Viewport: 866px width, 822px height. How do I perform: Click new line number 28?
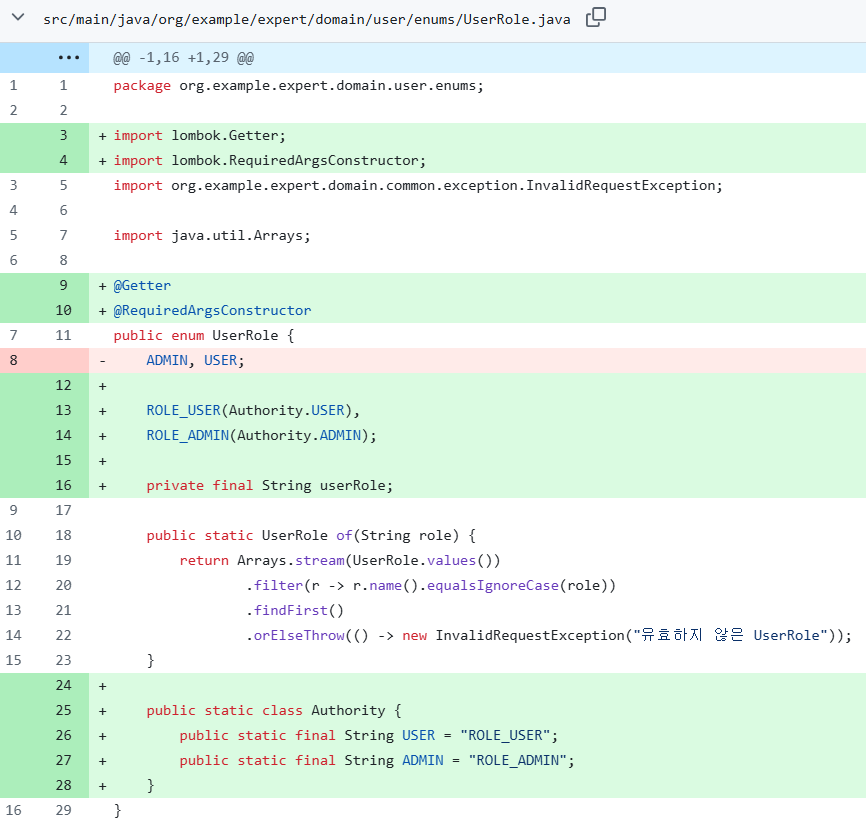click(x=64, y=786)
